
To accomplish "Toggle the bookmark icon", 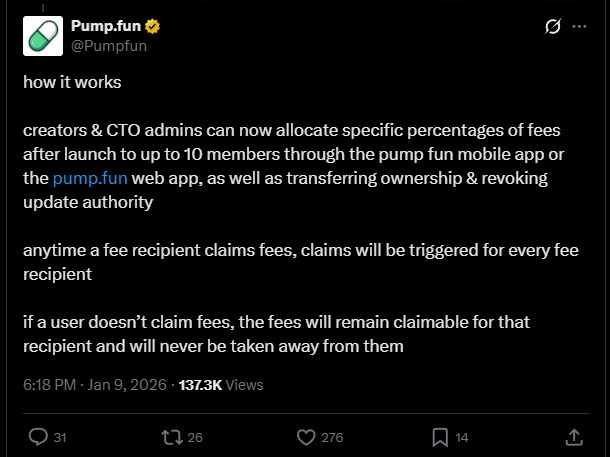I will pyautogui.click(x=439, y=437).
